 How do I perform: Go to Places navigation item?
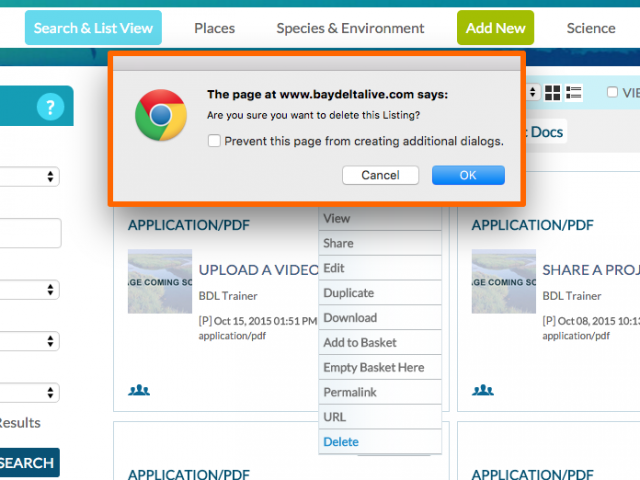215,28
